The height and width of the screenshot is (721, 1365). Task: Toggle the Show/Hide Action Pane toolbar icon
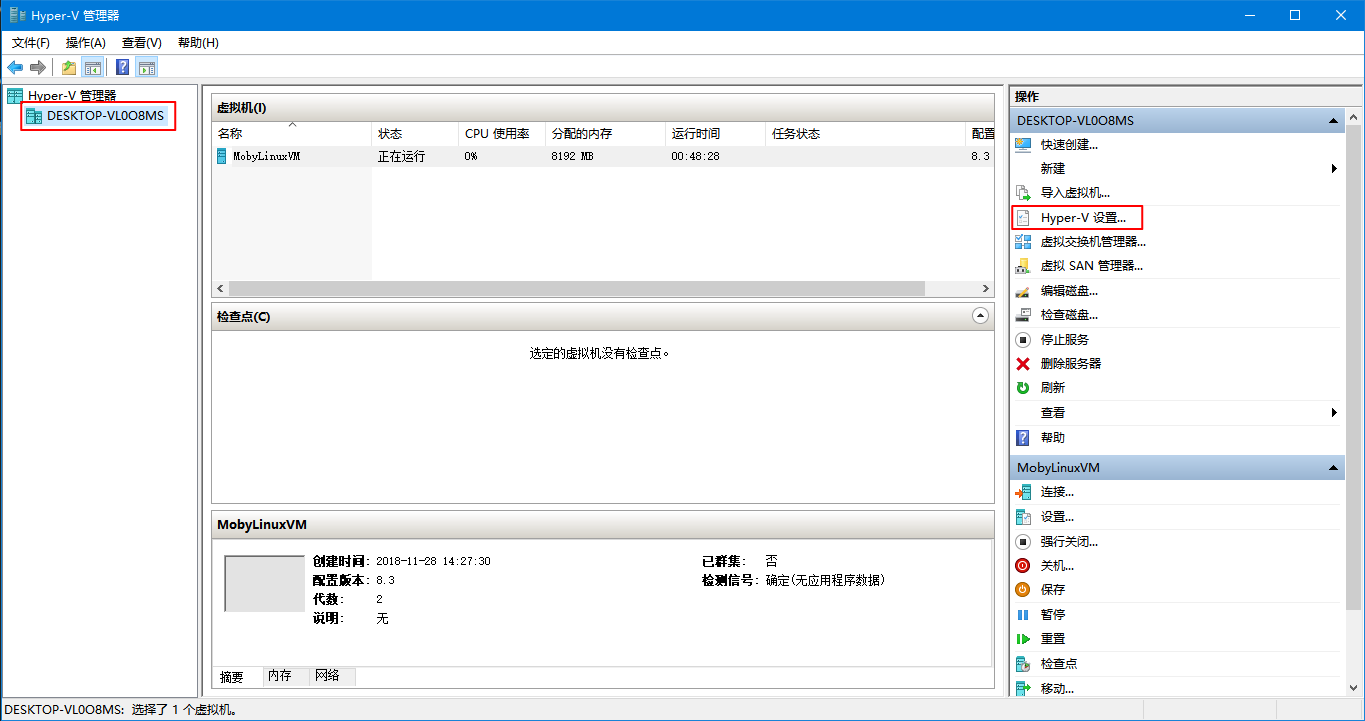pyautogui.click(x=147, y=67)
